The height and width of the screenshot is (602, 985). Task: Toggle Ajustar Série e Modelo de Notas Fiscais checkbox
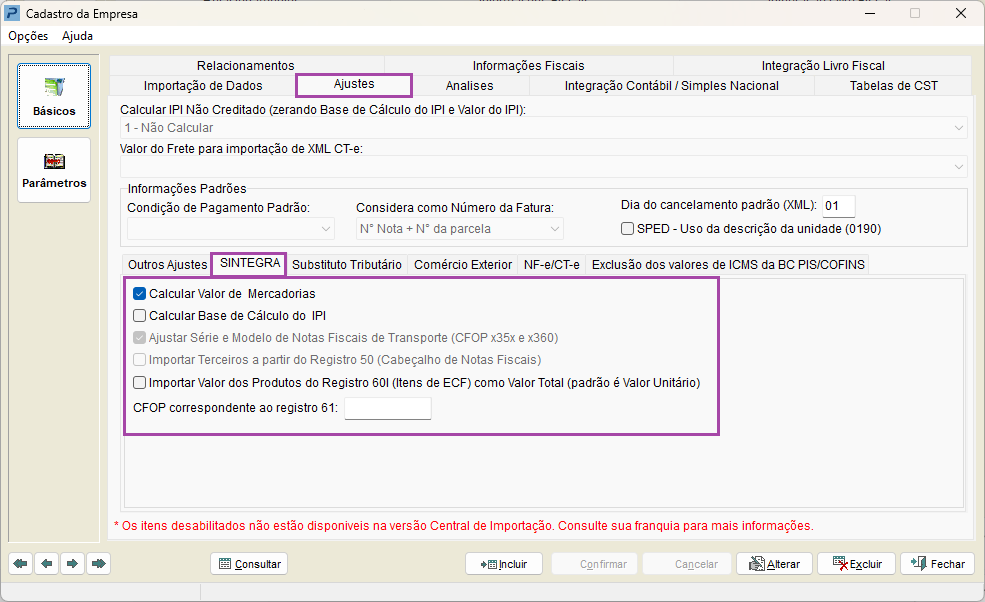(x=139, y=337)
